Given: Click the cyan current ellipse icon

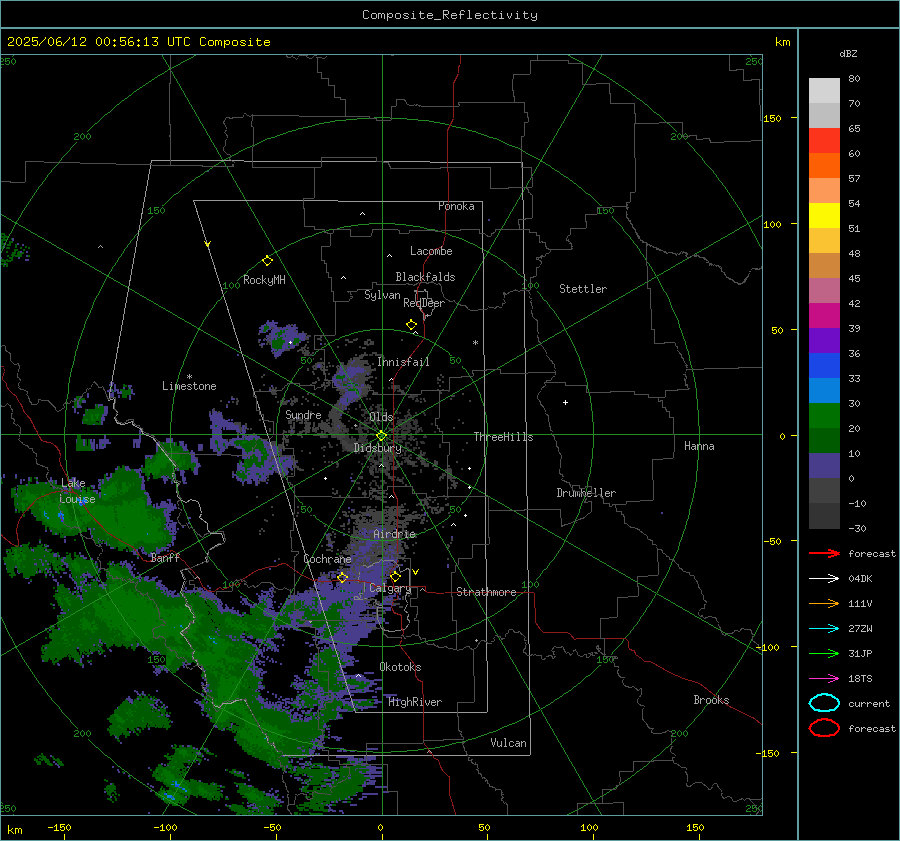Looking at the screenshot, I should point(824,703).
